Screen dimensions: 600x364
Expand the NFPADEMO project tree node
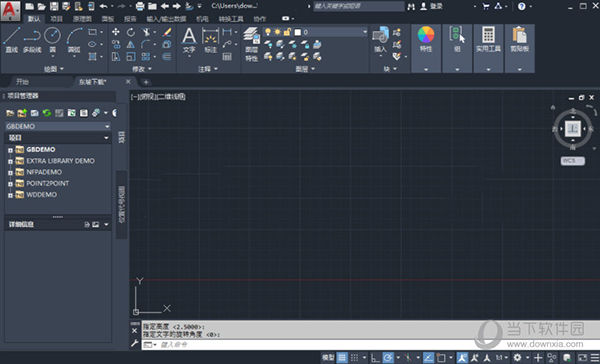coord(10,173)
